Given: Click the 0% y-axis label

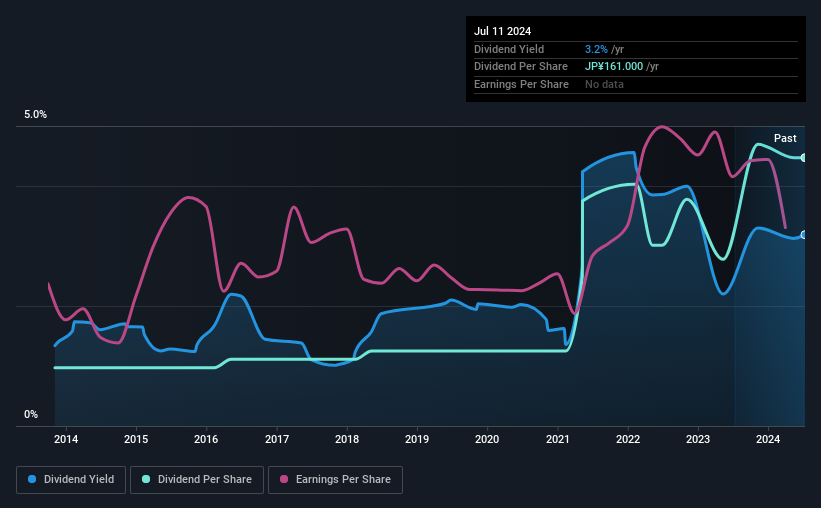Looking at the screenshot, I should (x=31, y=415).
